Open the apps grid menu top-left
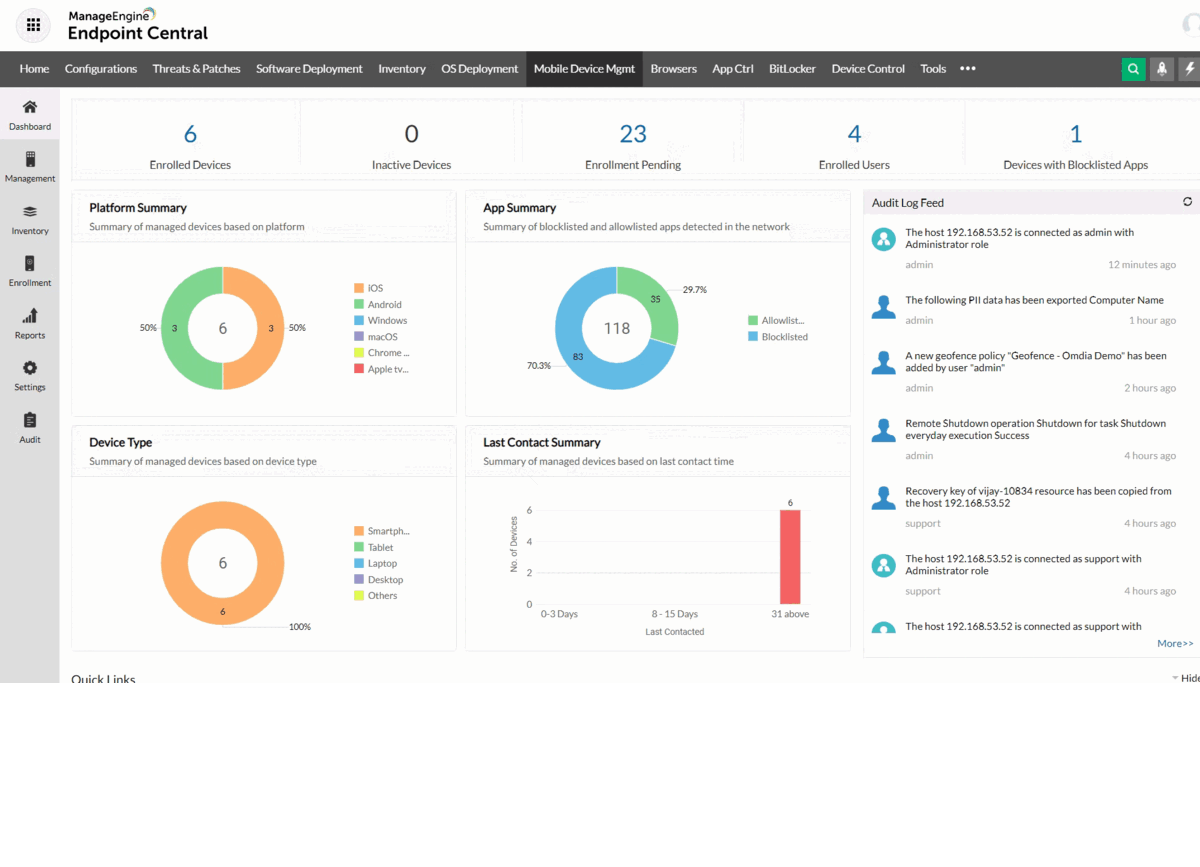 coord(33,24)
